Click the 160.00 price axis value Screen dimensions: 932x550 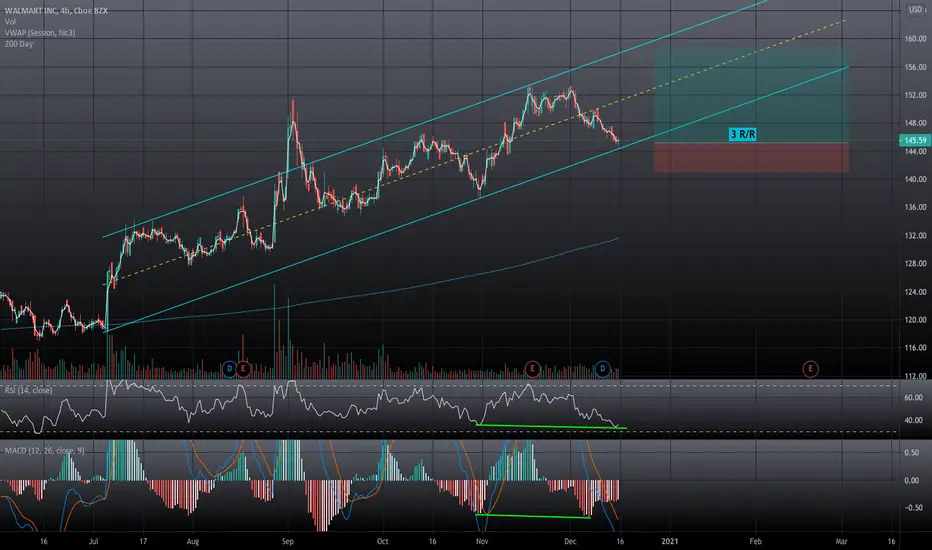coord(915,39)
